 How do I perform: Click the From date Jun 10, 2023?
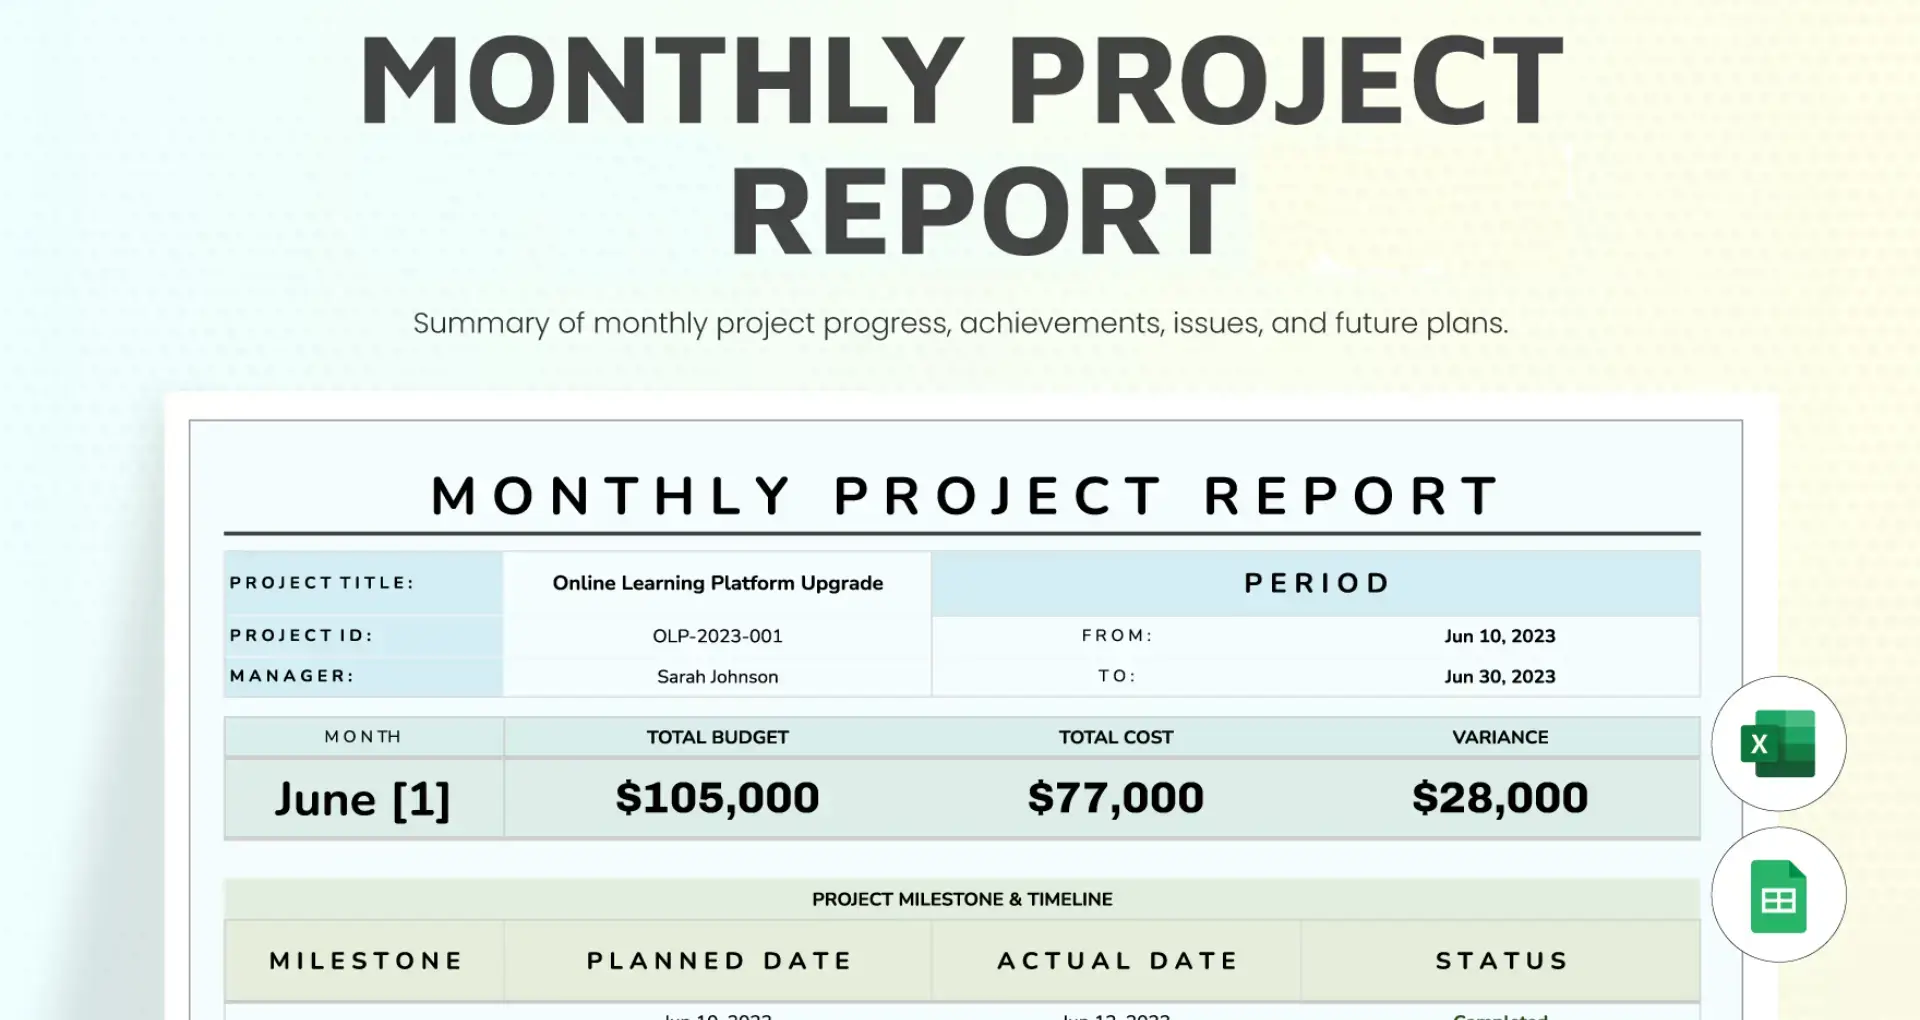click(x=1499, y=636)
